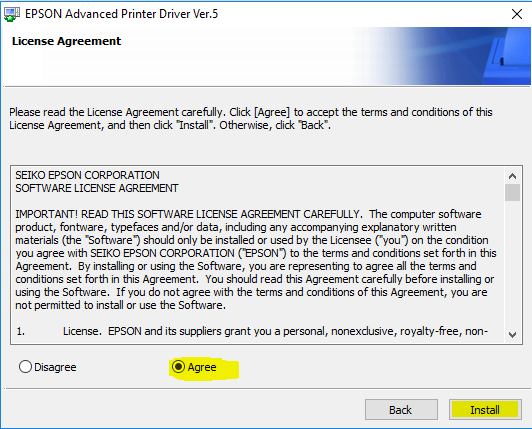Screen dimensions: 532x429
Task: Click the scrollbar track below the thumb
Action: coord(512,264)
